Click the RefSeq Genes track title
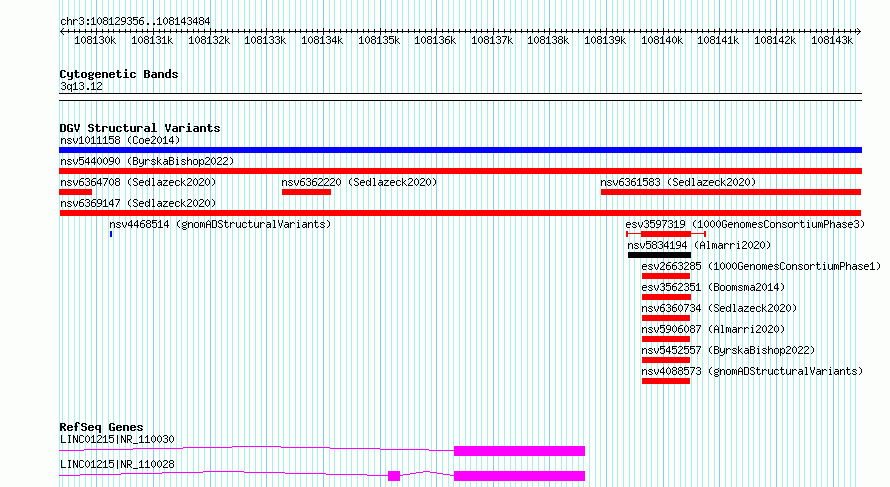This screenshot has height=487, width=890. 101,427
